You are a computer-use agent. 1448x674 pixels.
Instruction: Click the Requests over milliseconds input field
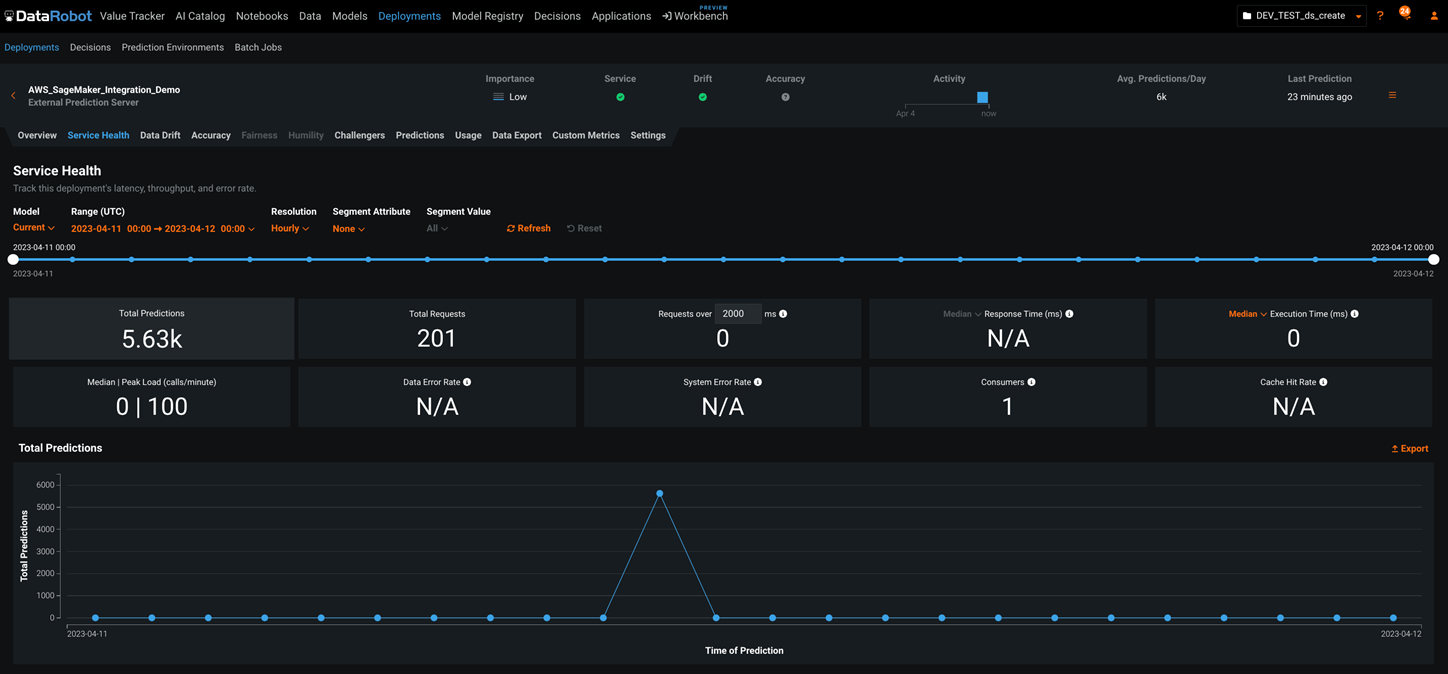[x=737, y=314]
